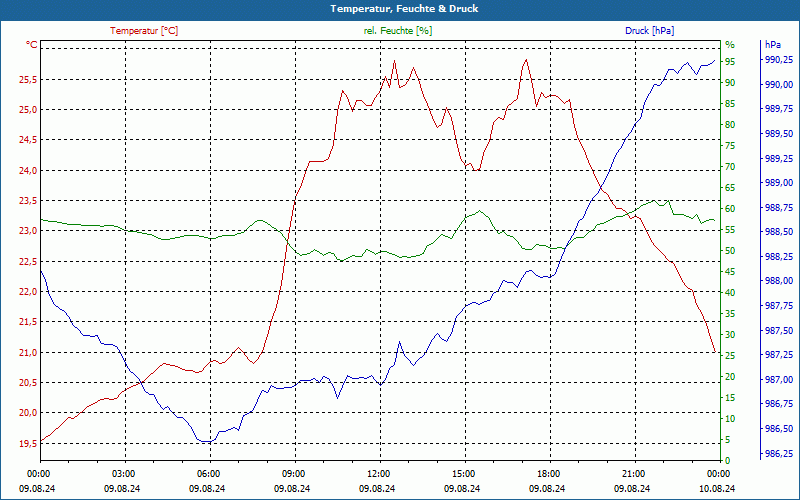Click the 989,50 pressure axis value
Screen dimensions: 800x500
click(779, 134)
